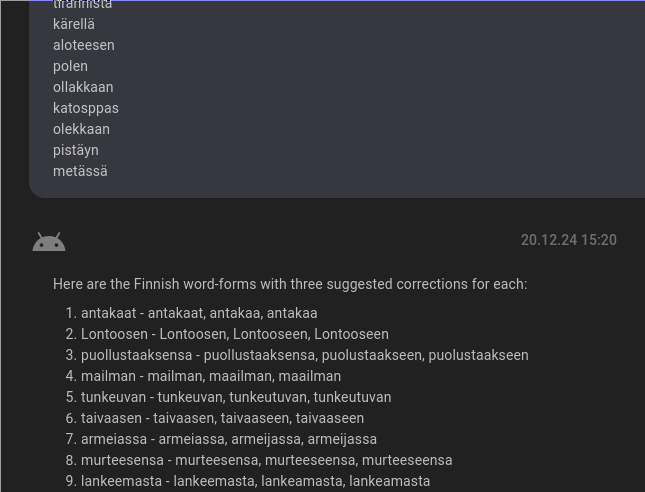The width and height of the screenshot is (645, 492).
Task: Click on the word "pistäyn"
Action: [x=76, y=150]
